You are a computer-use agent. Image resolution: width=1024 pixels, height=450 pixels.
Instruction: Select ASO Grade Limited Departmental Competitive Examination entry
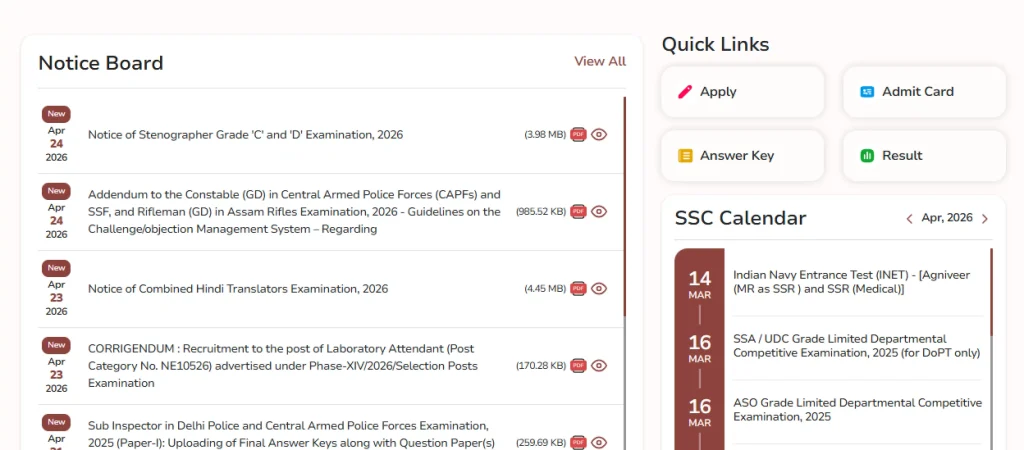[857, 410]
